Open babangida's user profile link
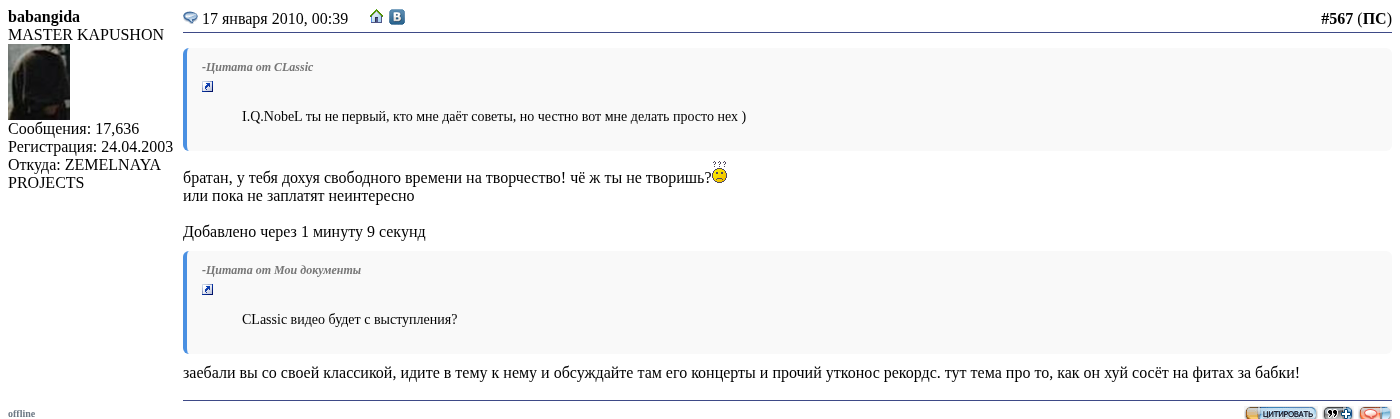The image size is (1400, 419). click(x=44, y=17)
